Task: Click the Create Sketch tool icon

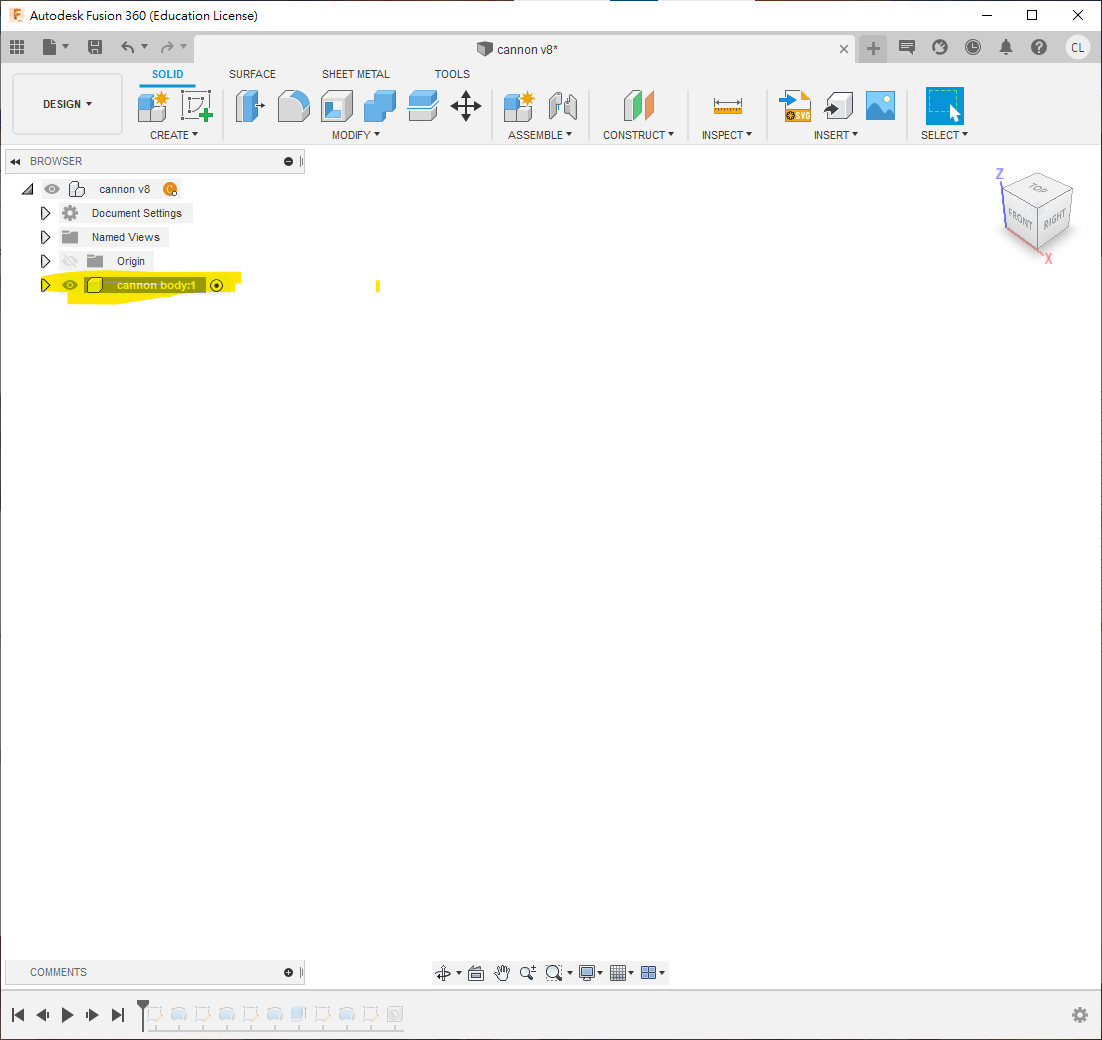Action: click(x=197, y=105)
